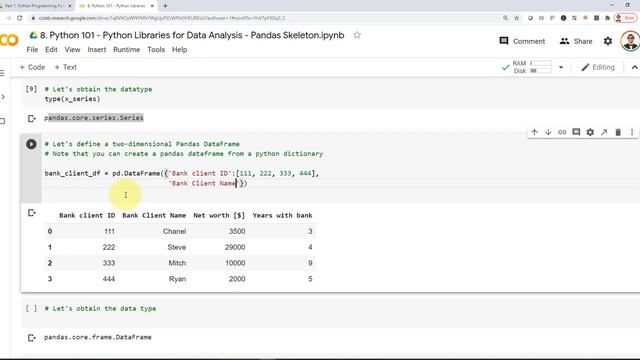The image size is (640, 360).
Task: Open the Editing mode dropdown
Action: pos(598,67)
